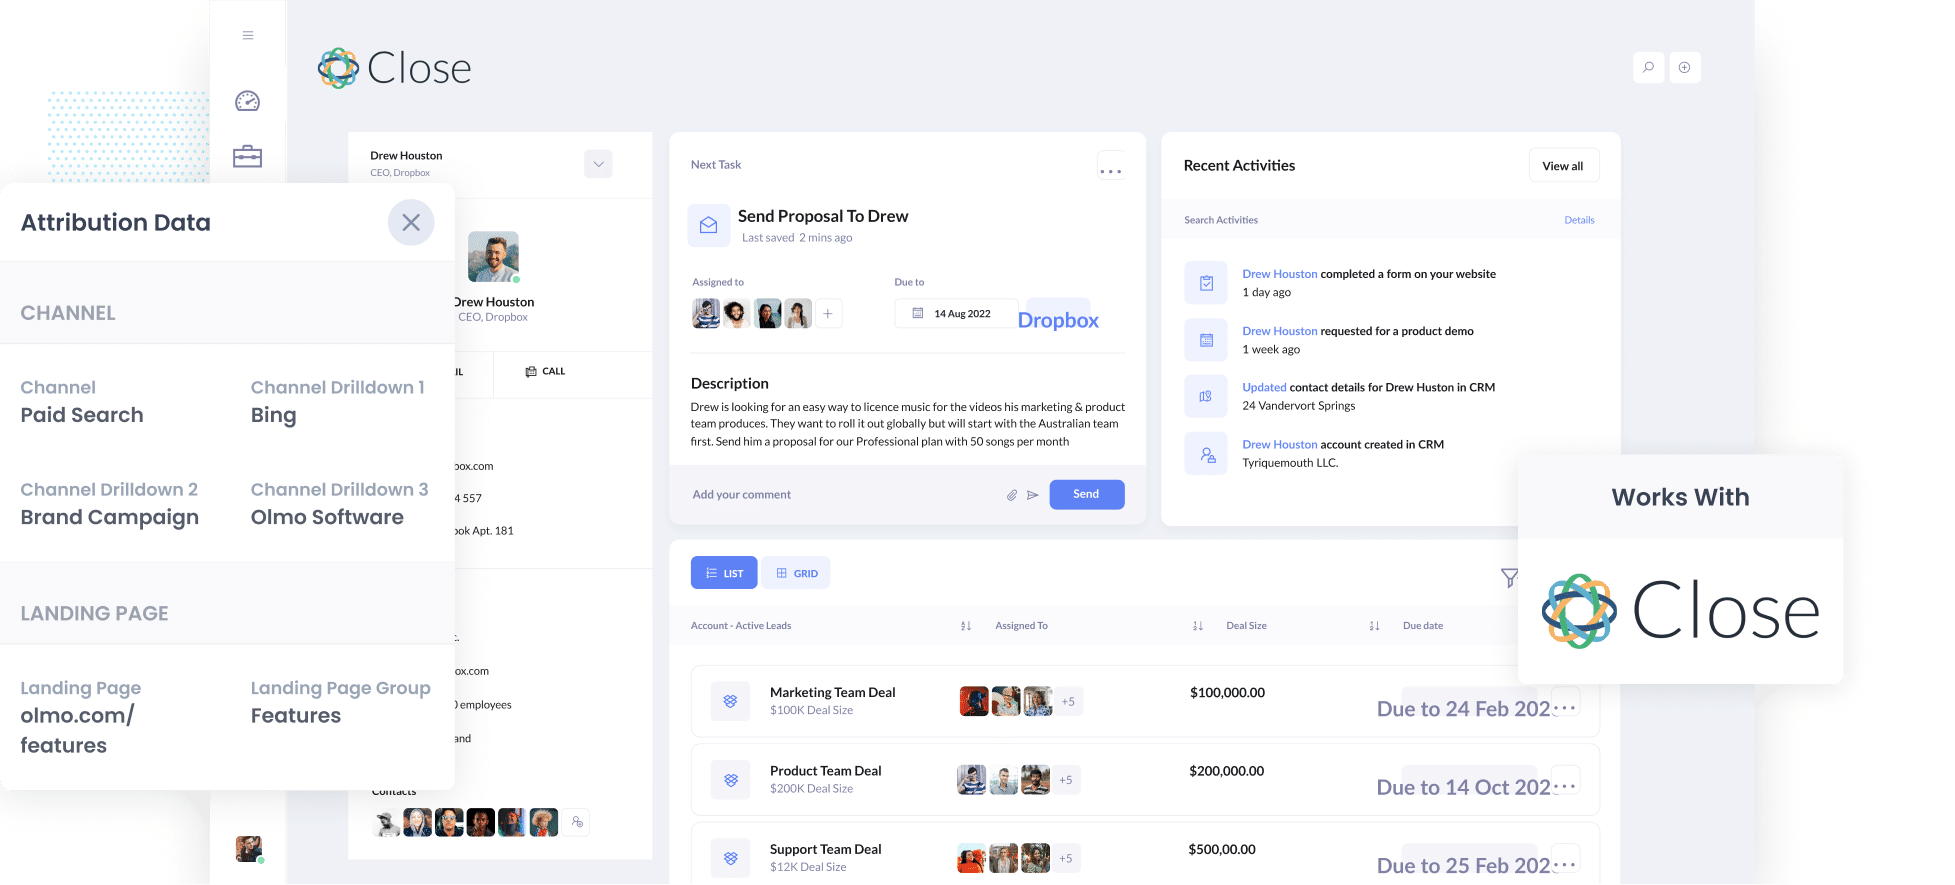Viewport: 1955px width, 885px height.
Task: Click View all in Recent Activities
Action: (1563, 166)
